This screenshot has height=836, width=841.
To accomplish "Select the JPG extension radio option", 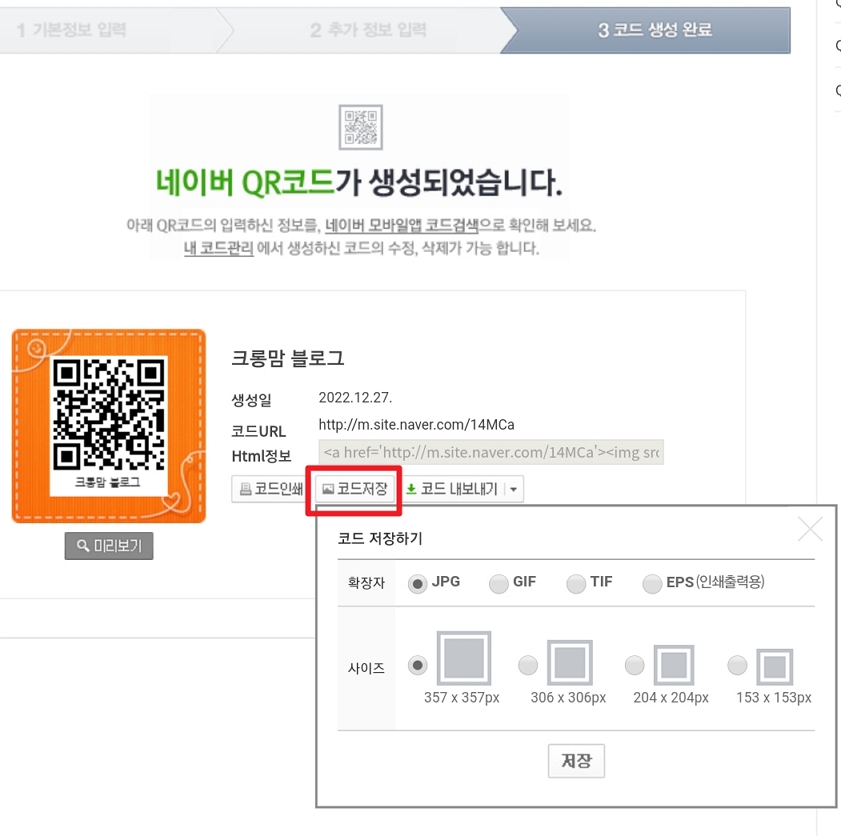I will 419,584.
